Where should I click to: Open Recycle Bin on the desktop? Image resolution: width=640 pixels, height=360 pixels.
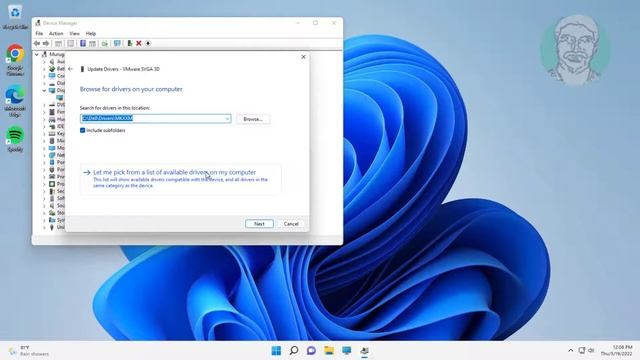[15, 17]
